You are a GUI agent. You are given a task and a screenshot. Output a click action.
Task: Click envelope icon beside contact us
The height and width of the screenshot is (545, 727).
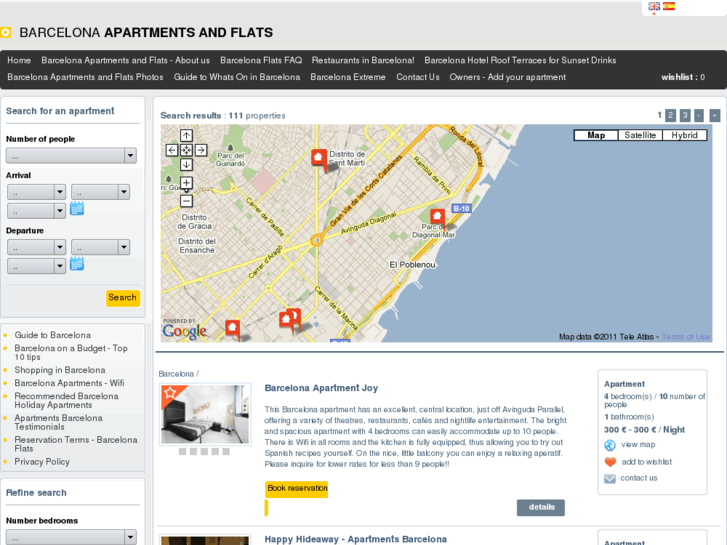pos(610,479)
